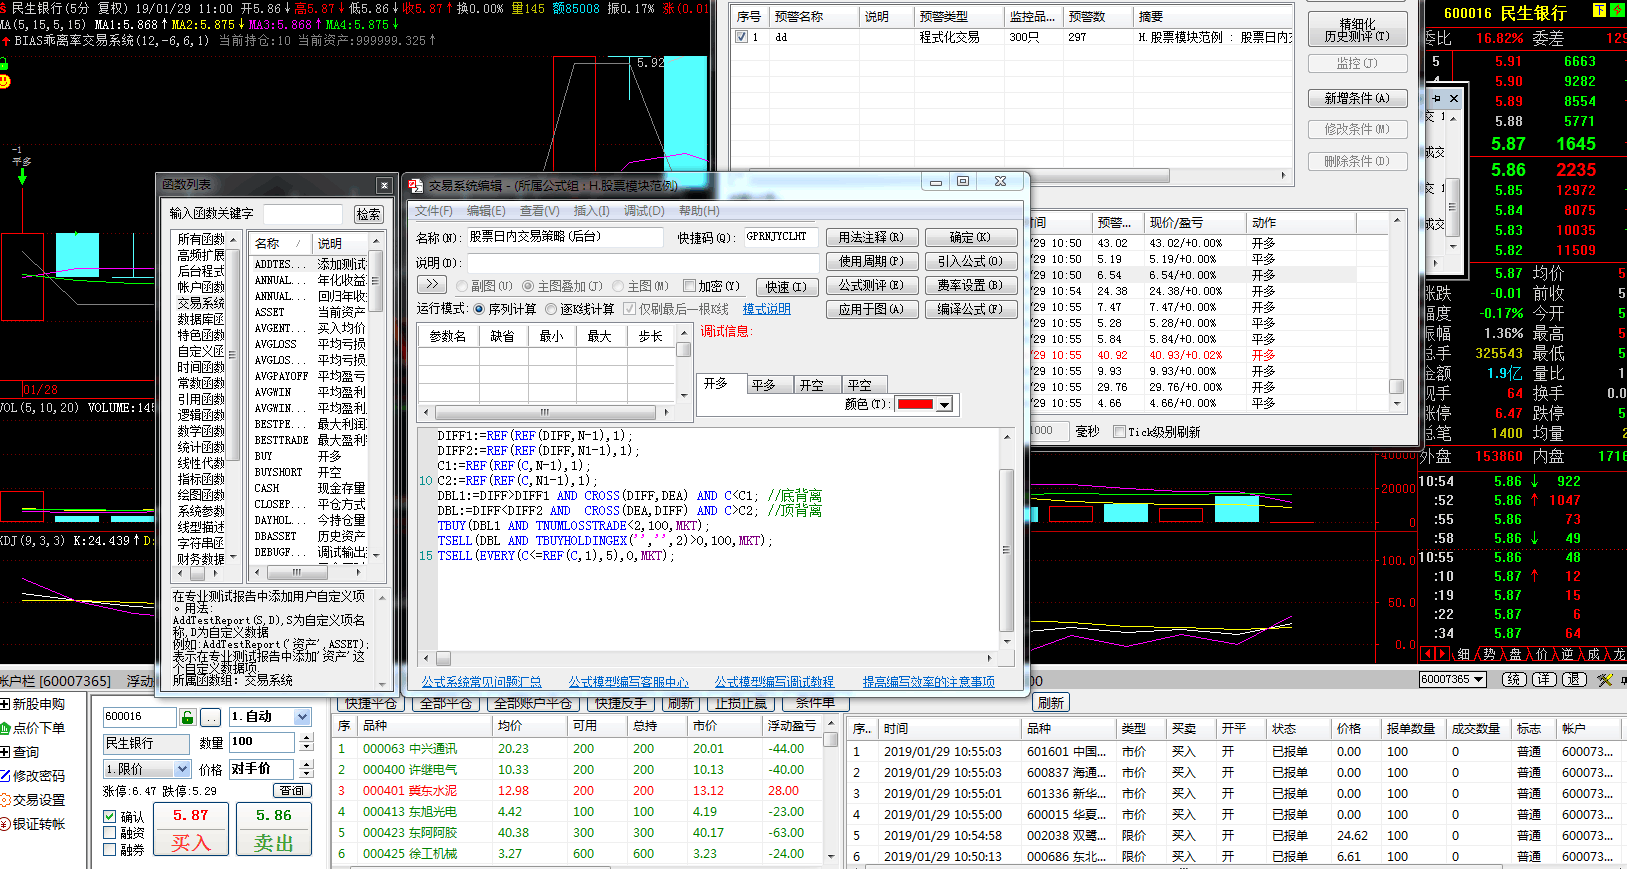The width and height of the screenshot is (1627, 869).
Task: Open the 1.自动 order mode dropdown
Action: [302, 717]
